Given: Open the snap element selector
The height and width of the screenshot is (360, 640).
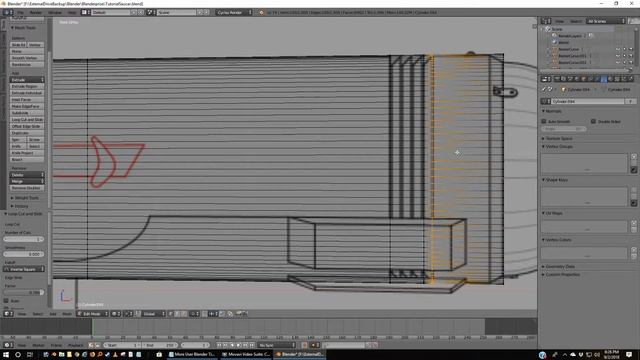Looking at the screenshot, I should tap(213, 313).
